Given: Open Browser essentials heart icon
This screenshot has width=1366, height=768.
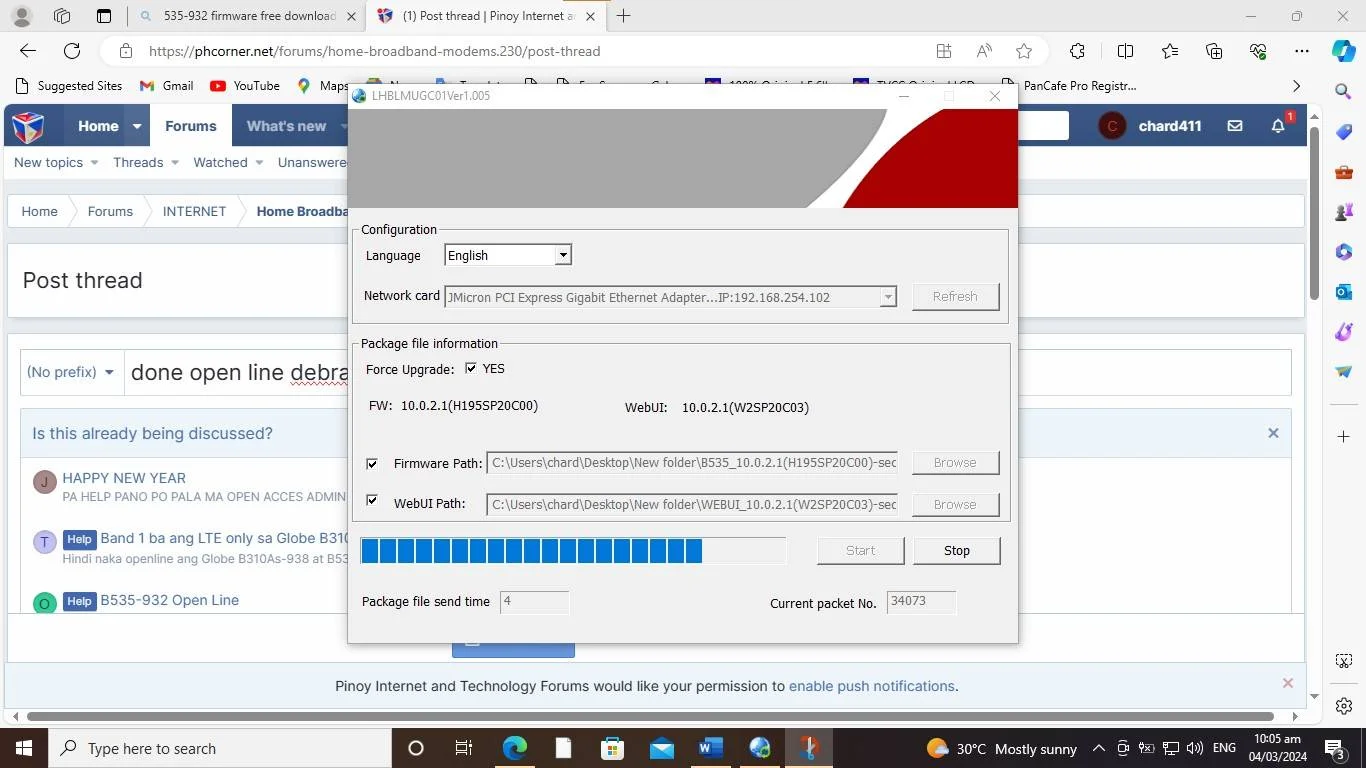Looking at the screenshot, I should tap(1258, 51).
